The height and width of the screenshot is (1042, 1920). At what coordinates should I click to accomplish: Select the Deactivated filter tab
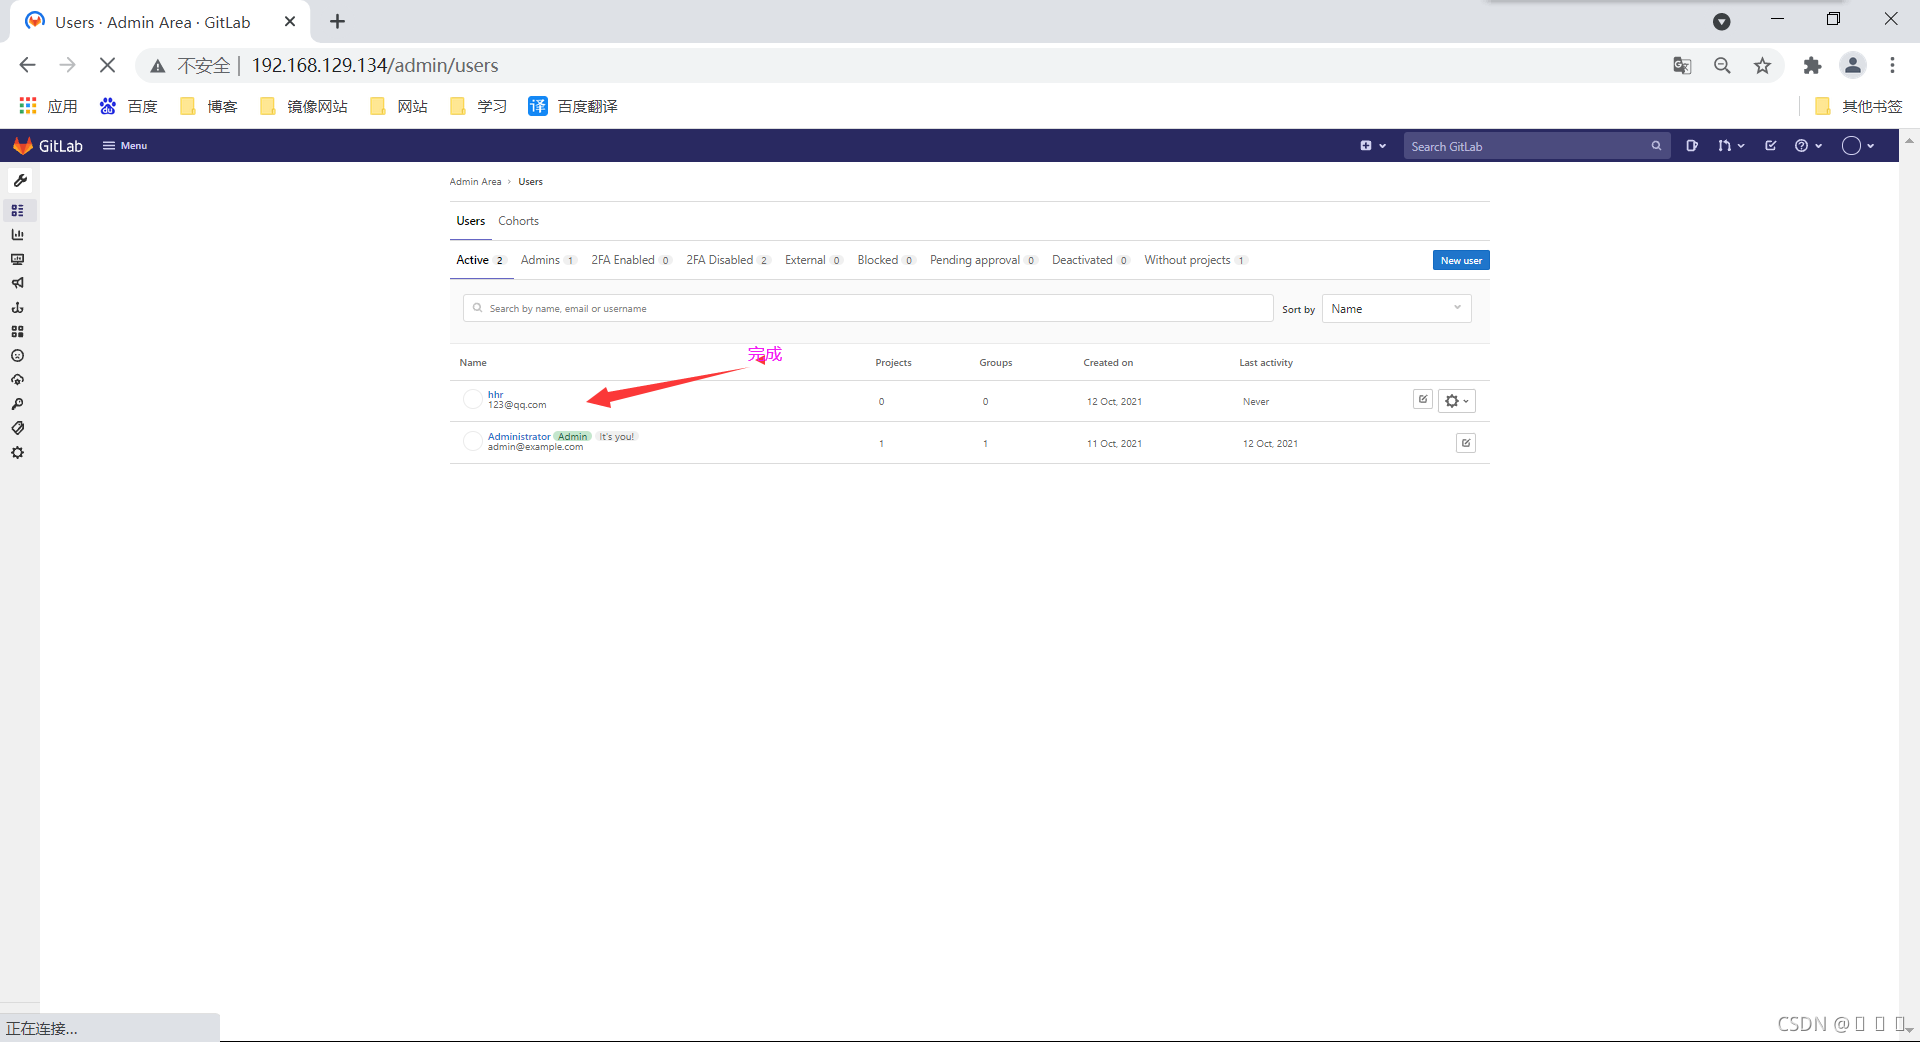coord(1091,260)
